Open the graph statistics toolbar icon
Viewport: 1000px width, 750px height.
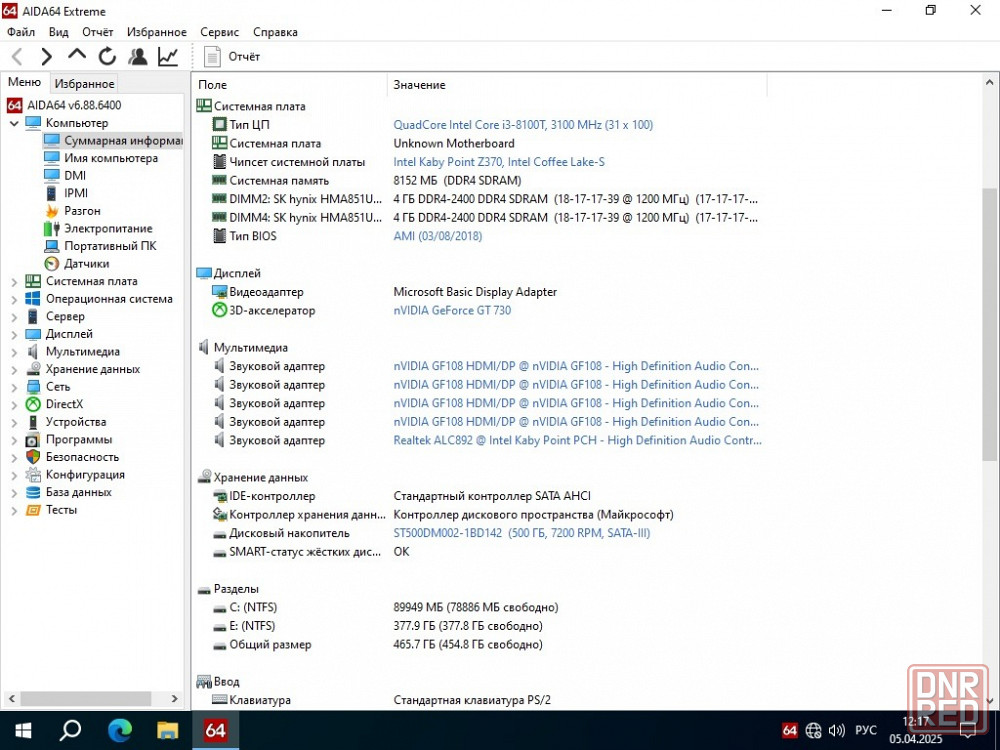pos(168,57)
